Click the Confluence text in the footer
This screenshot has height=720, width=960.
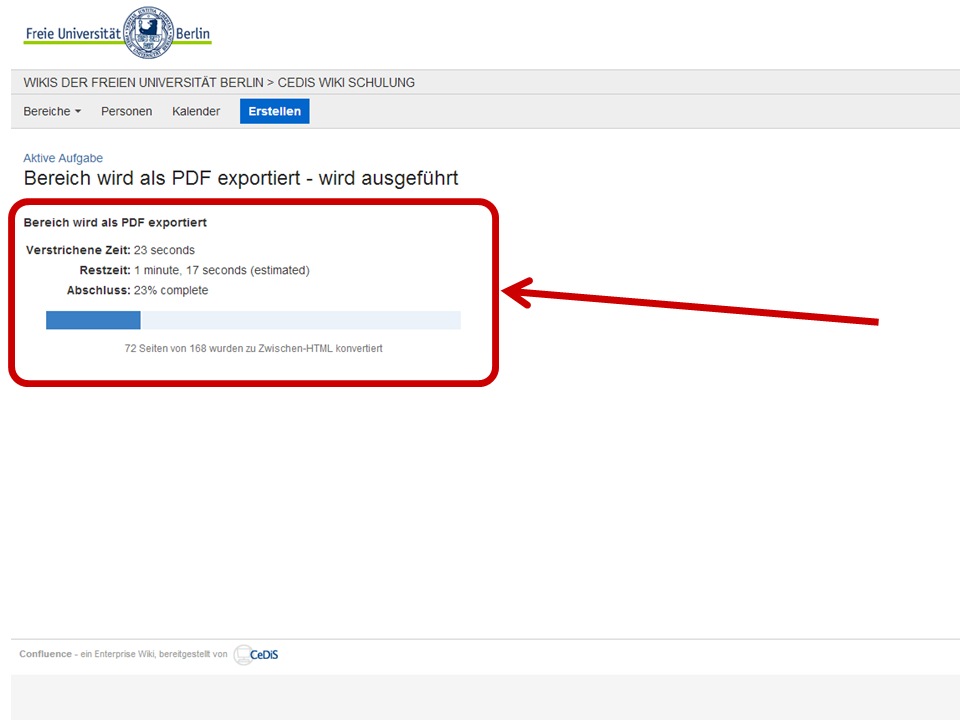pyautogui.click(x=45, y=654)
